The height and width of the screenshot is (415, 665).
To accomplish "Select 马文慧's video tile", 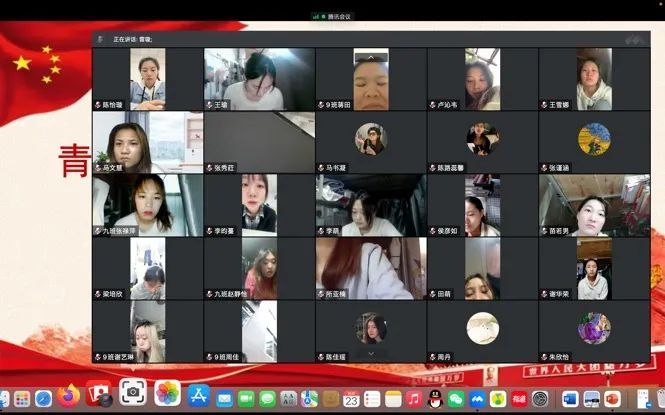I will pos(148,140).
